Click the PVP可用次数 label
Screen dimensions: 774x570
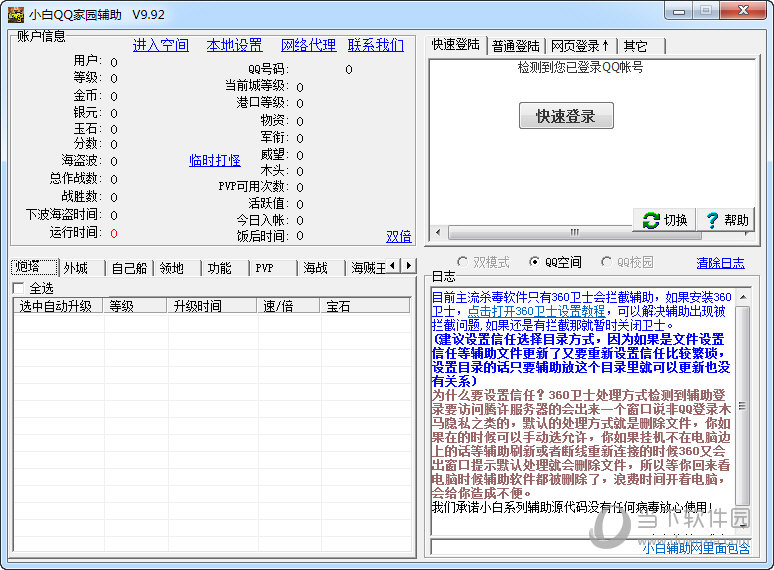[253, 187]
